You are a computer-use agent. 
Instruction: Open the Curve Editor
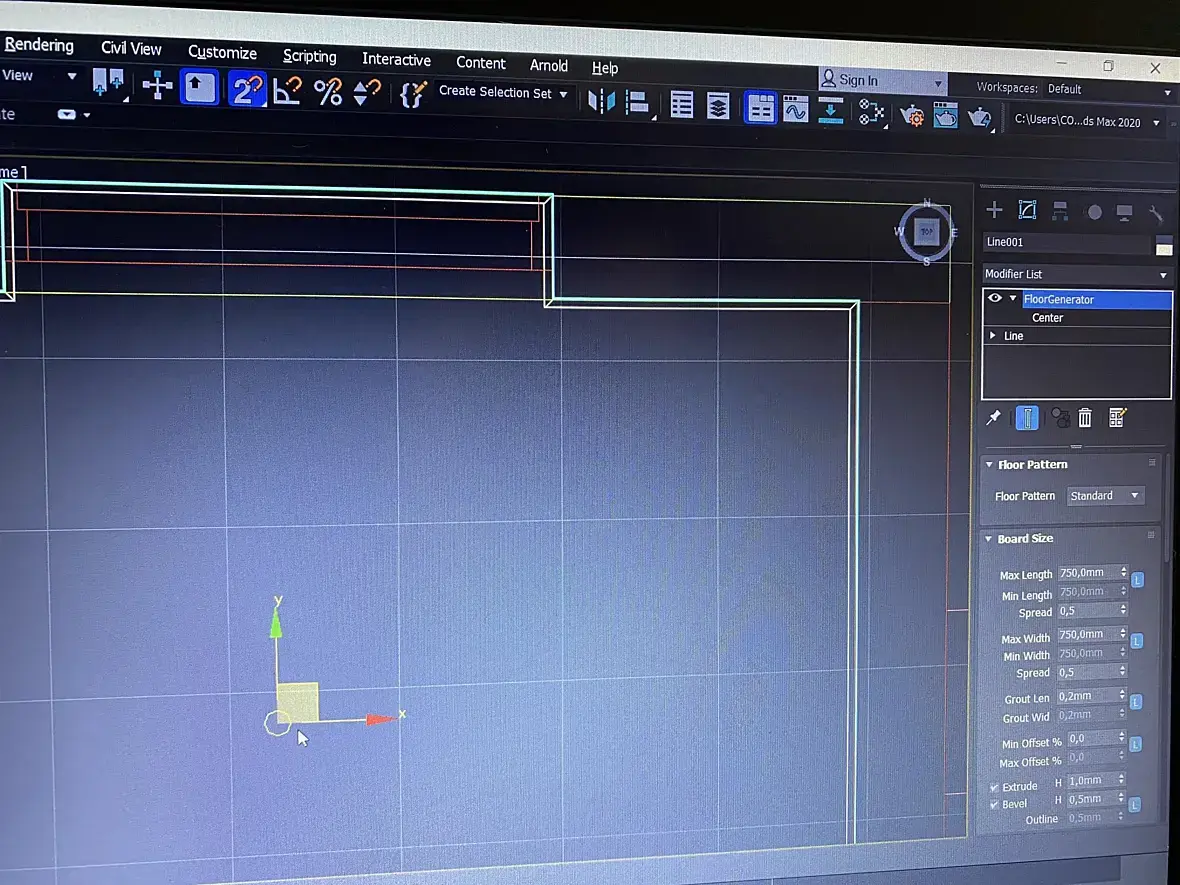pyautogui.click(x=795, y=109)
